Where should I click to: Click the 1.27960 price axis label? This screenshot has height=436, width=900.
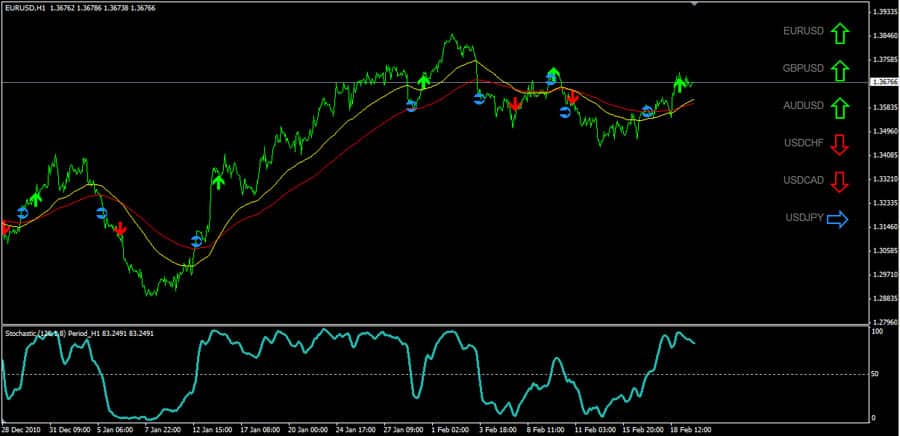(x=886, y=322)
